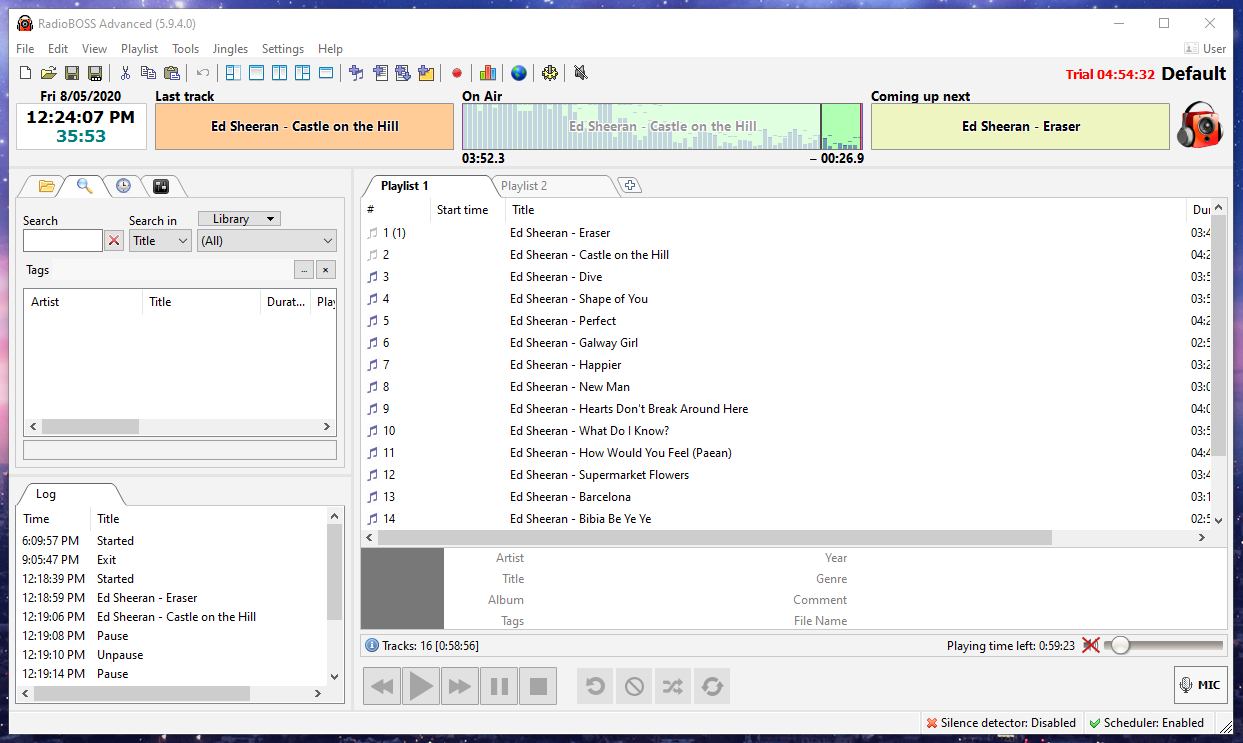Open the Search in Title combo box
Viewport: 1243px width, 743px height.
[160, 241]
